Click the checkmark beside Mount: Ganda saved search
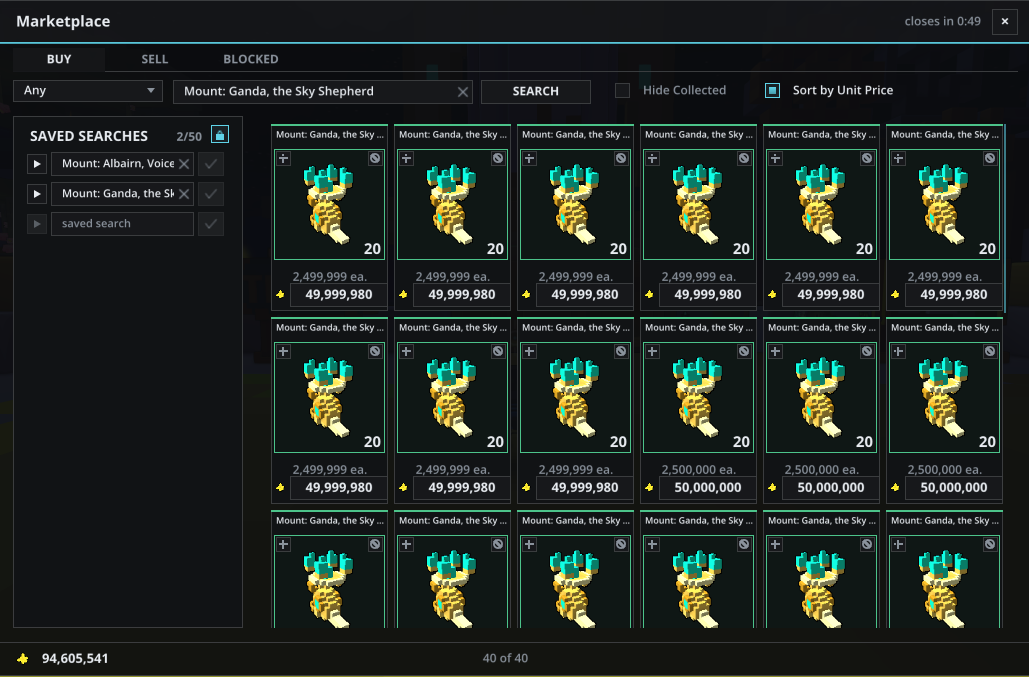1029x677 pixels. pos(211,194)
